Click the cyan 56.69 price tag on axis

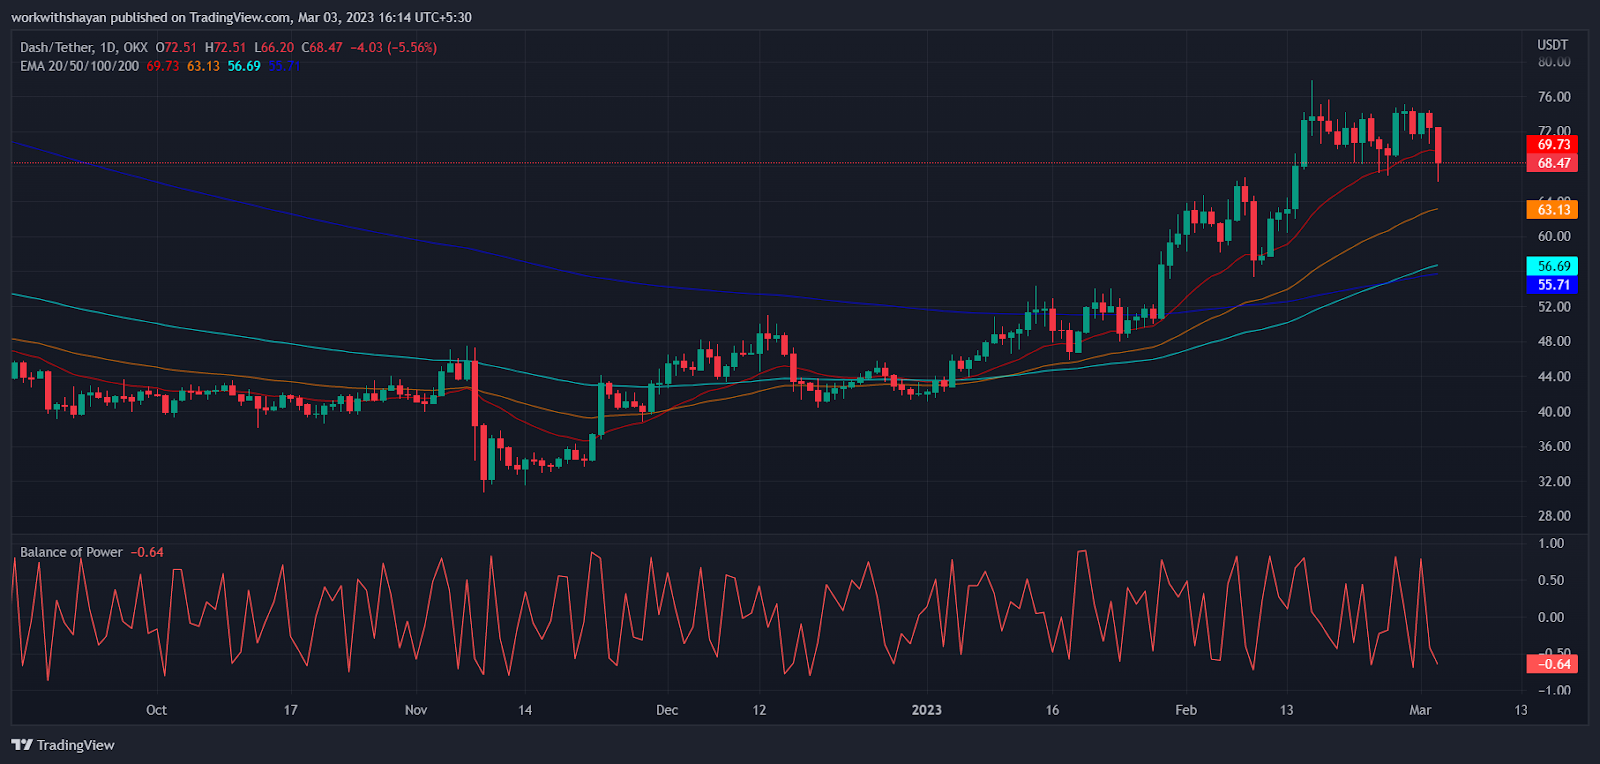point(1552,266)
